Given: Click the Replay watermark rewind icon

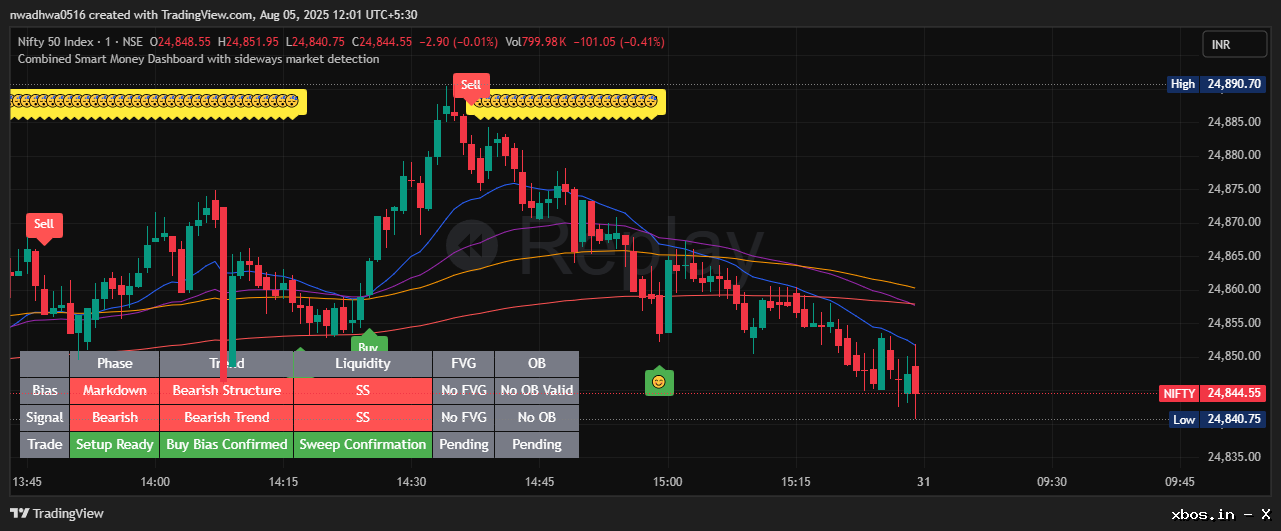Looking at the screenshot, I should pos(472,245).
